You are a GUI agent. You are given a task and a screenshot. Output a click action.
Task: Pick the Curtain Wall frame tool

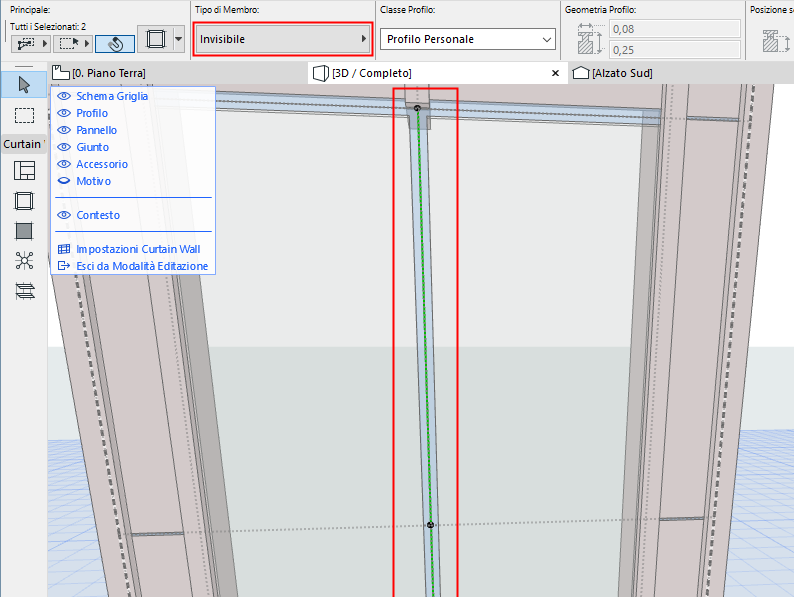click(24, 201)
